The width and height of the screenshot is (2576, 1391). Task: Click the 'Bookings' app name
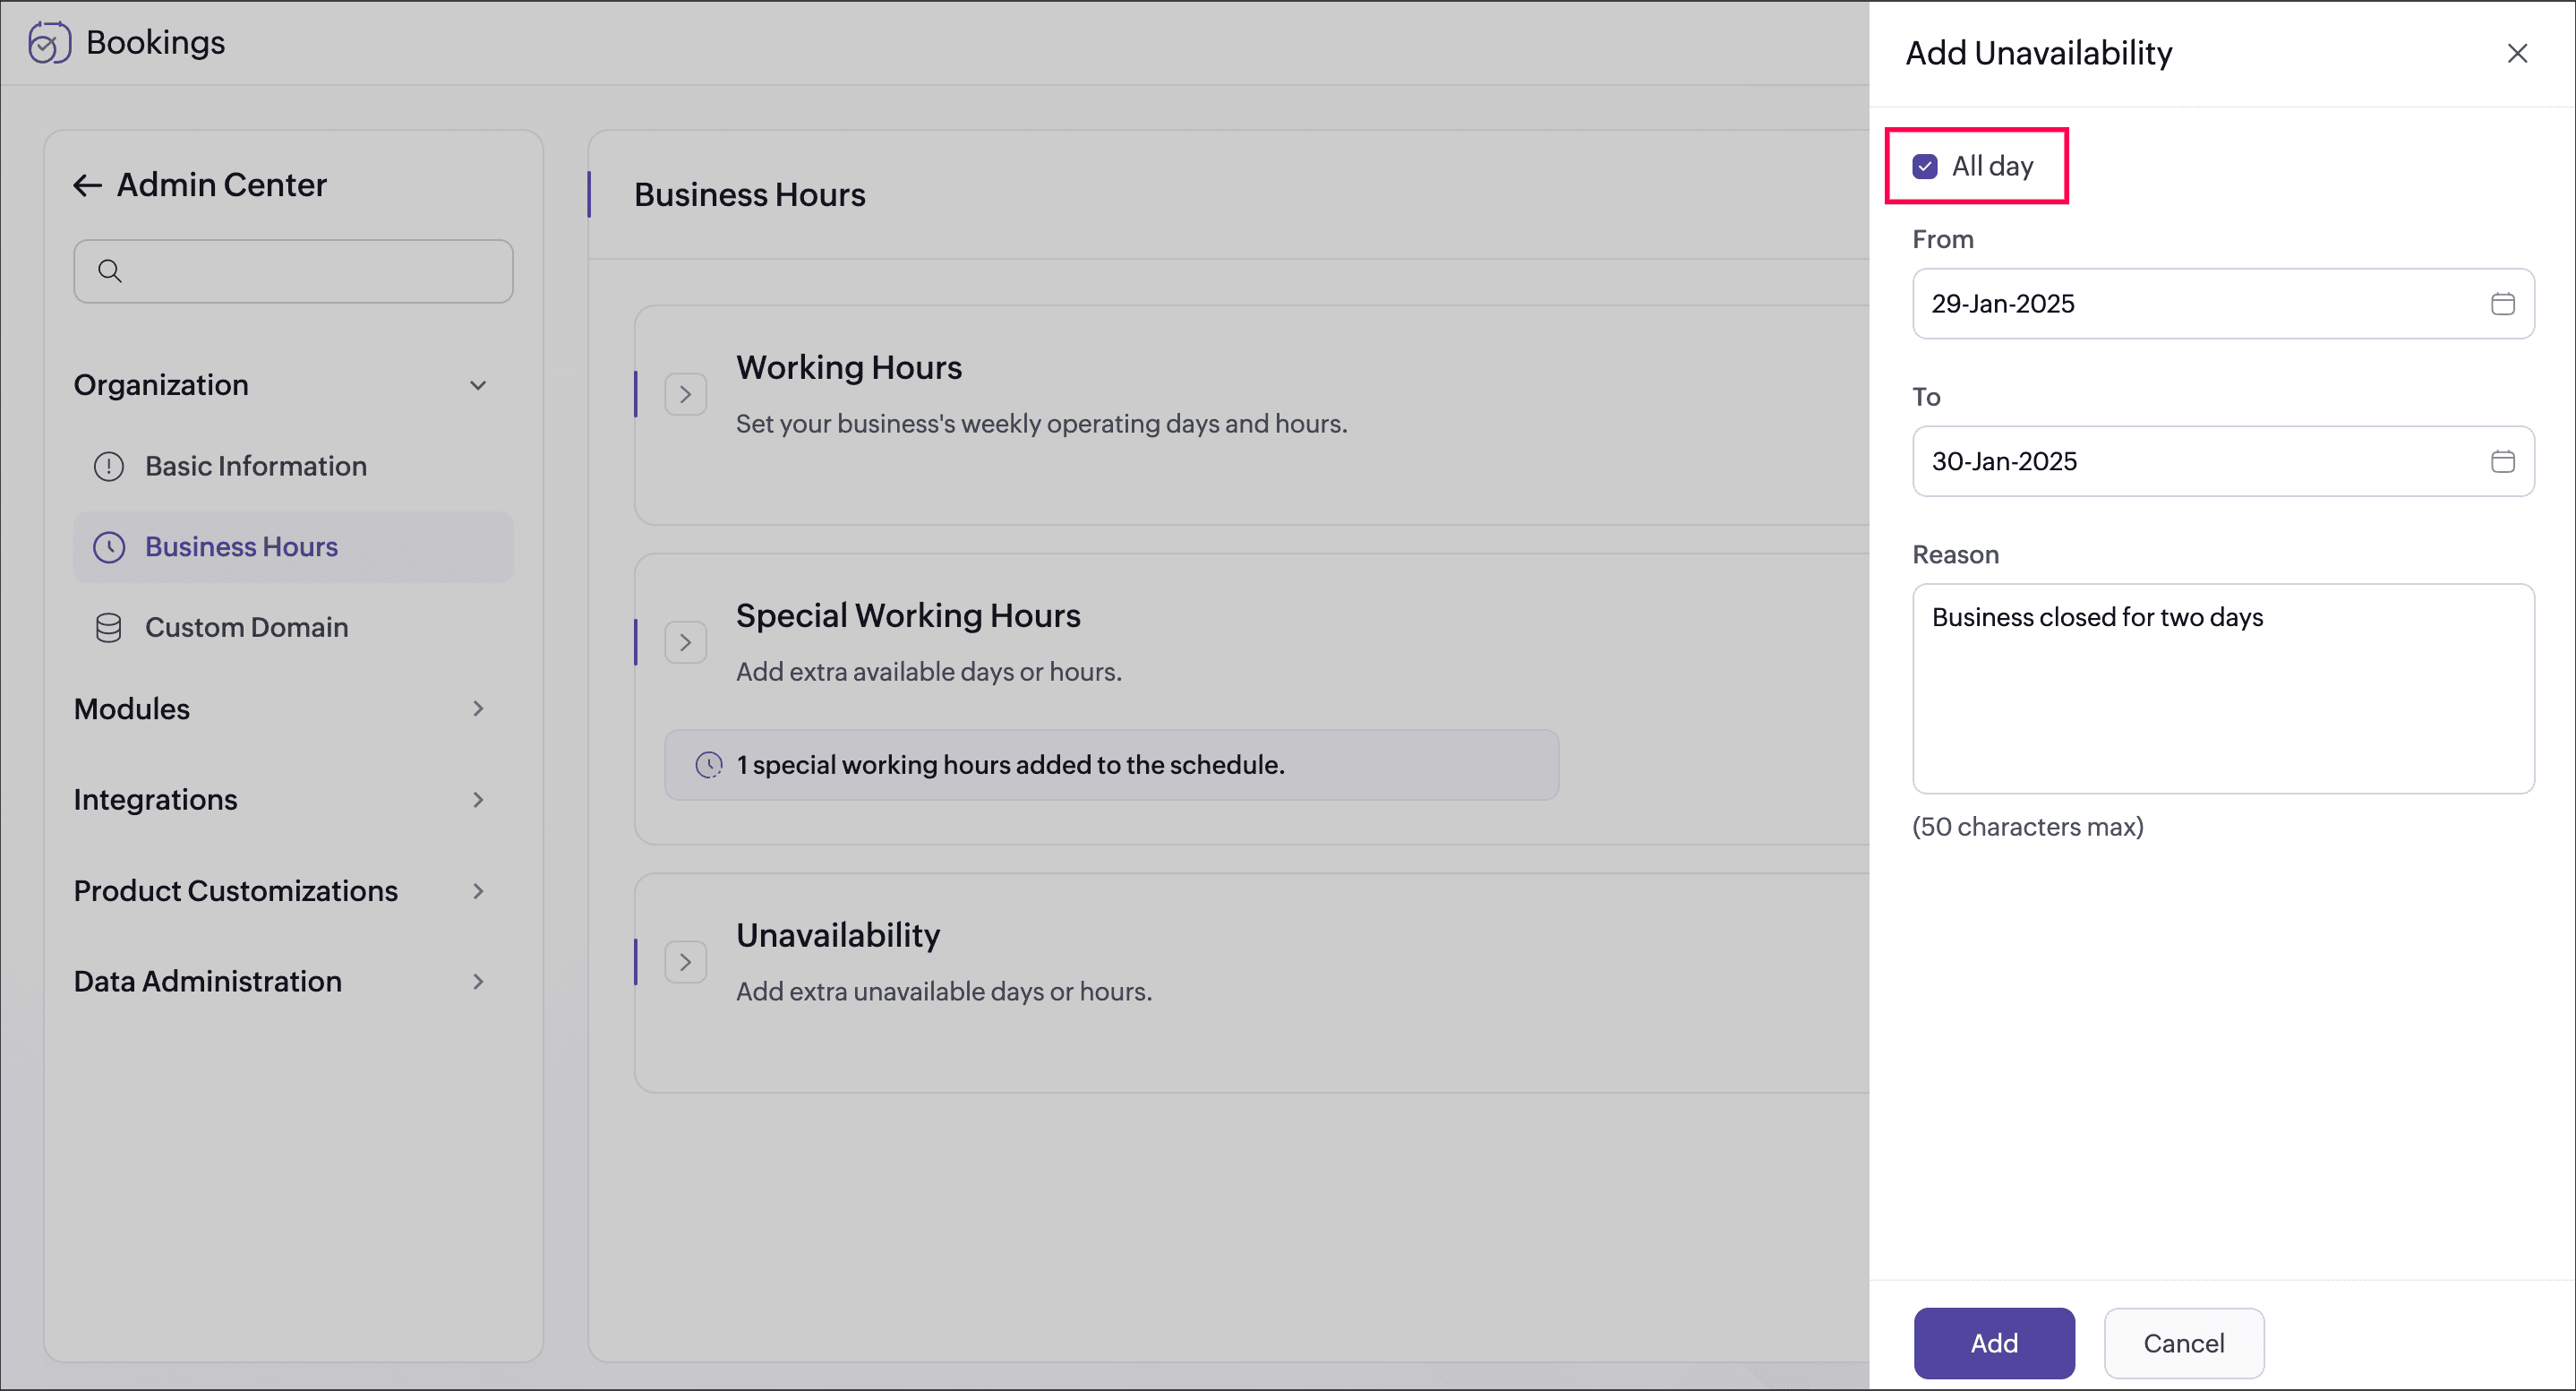click(155, 43)
